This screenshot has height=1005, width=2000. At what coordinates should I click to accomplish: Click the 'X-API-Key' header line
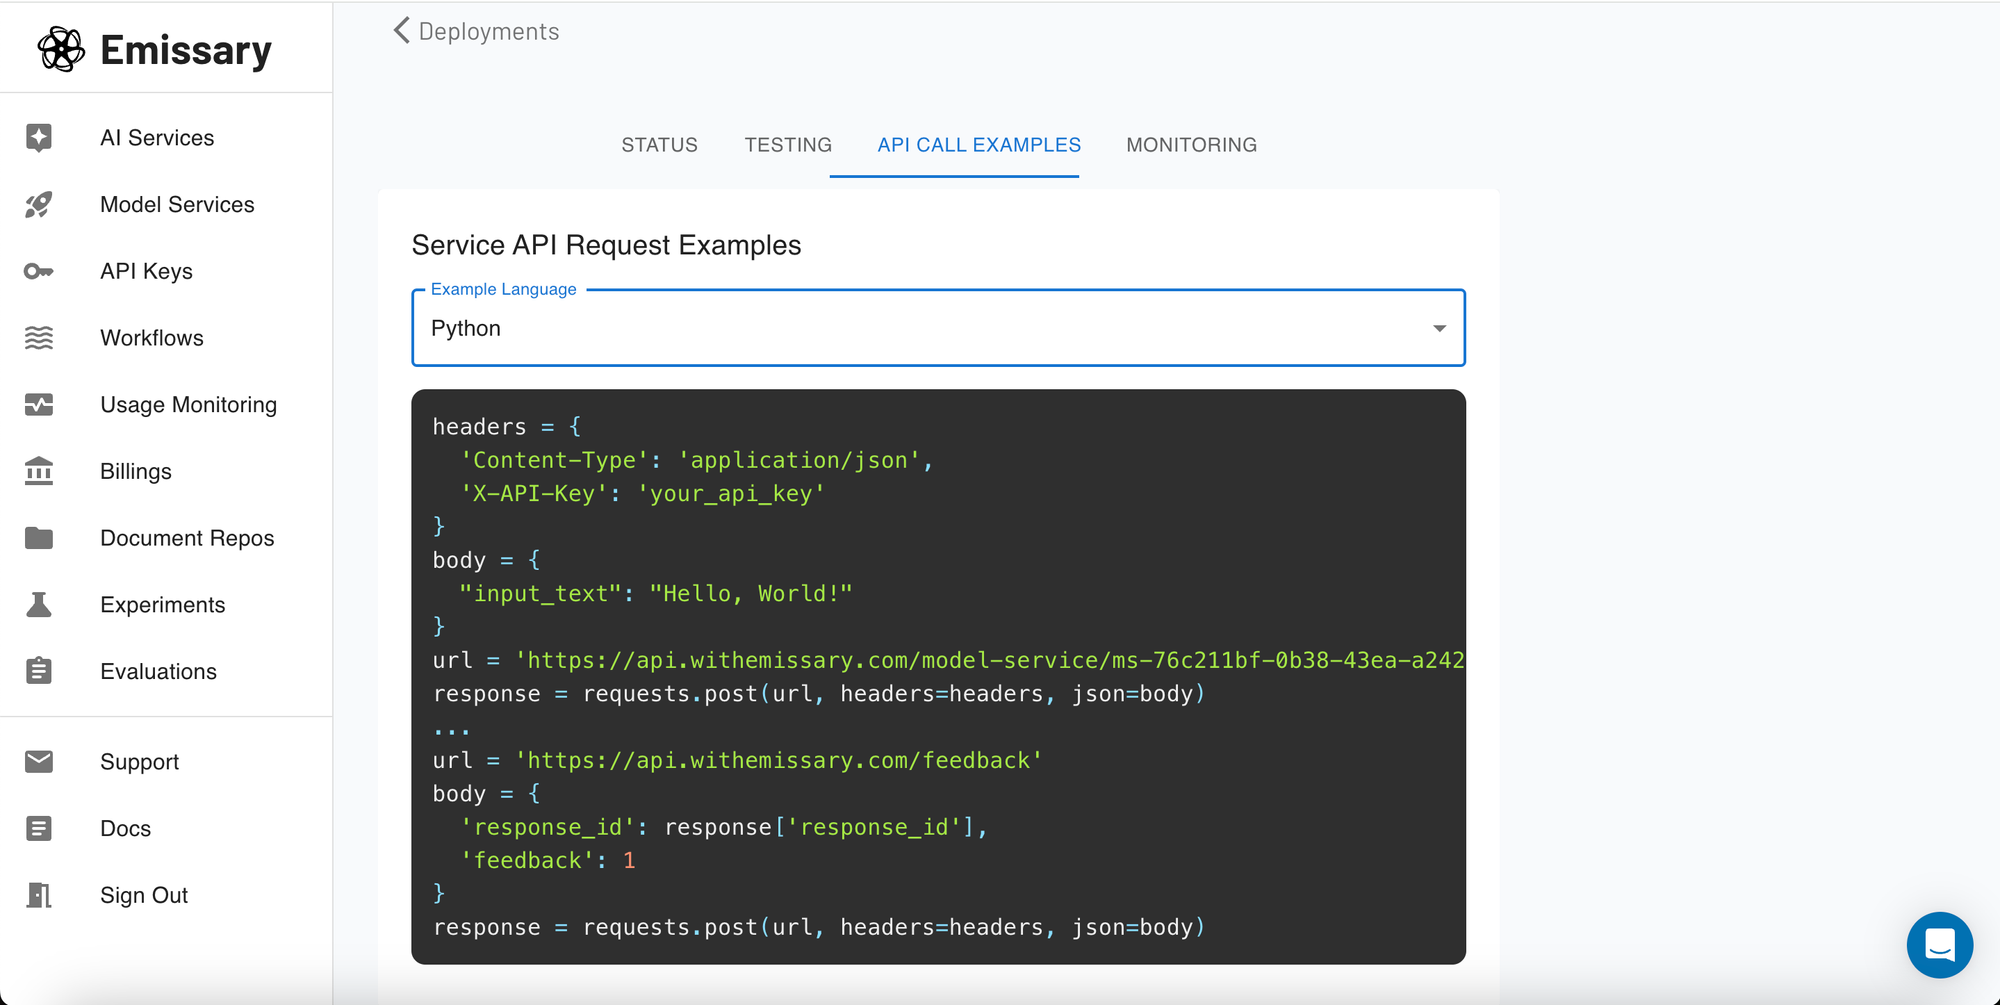(642, 493)
